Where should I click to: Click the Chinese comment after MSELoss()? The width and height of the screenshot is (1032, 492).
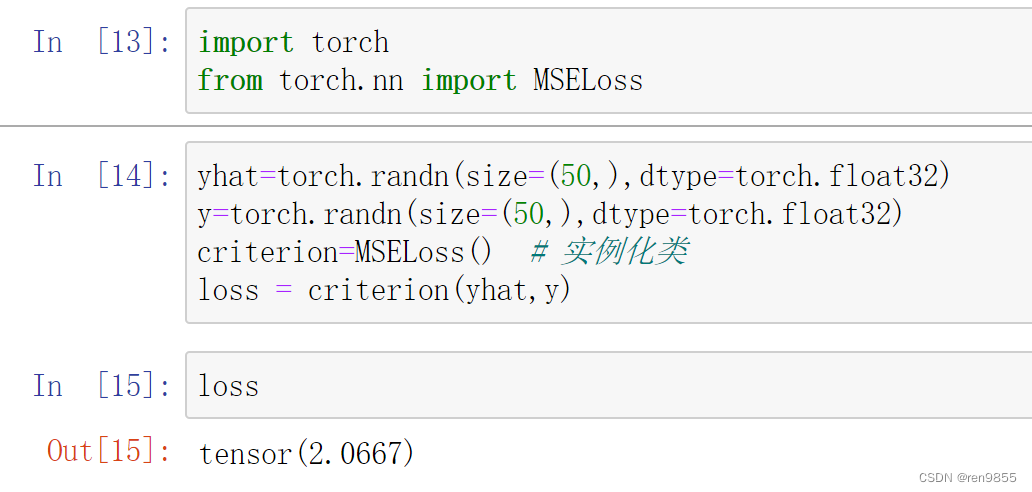(609, 253)
